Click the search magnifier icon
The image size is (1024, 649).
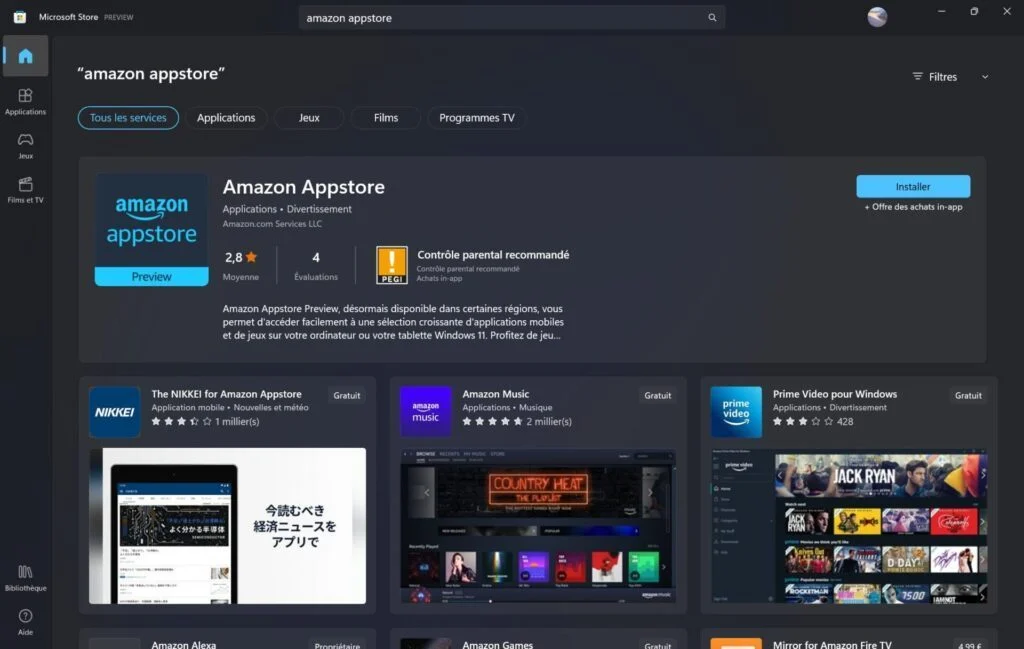point(712,18)
